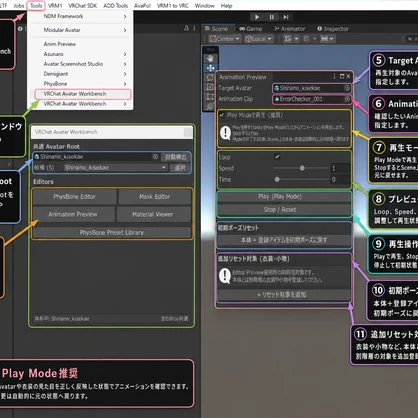Click the Time slider handle
Image resolution: width=418 pixels, height=418 pixels.
[x=277, y=179]
